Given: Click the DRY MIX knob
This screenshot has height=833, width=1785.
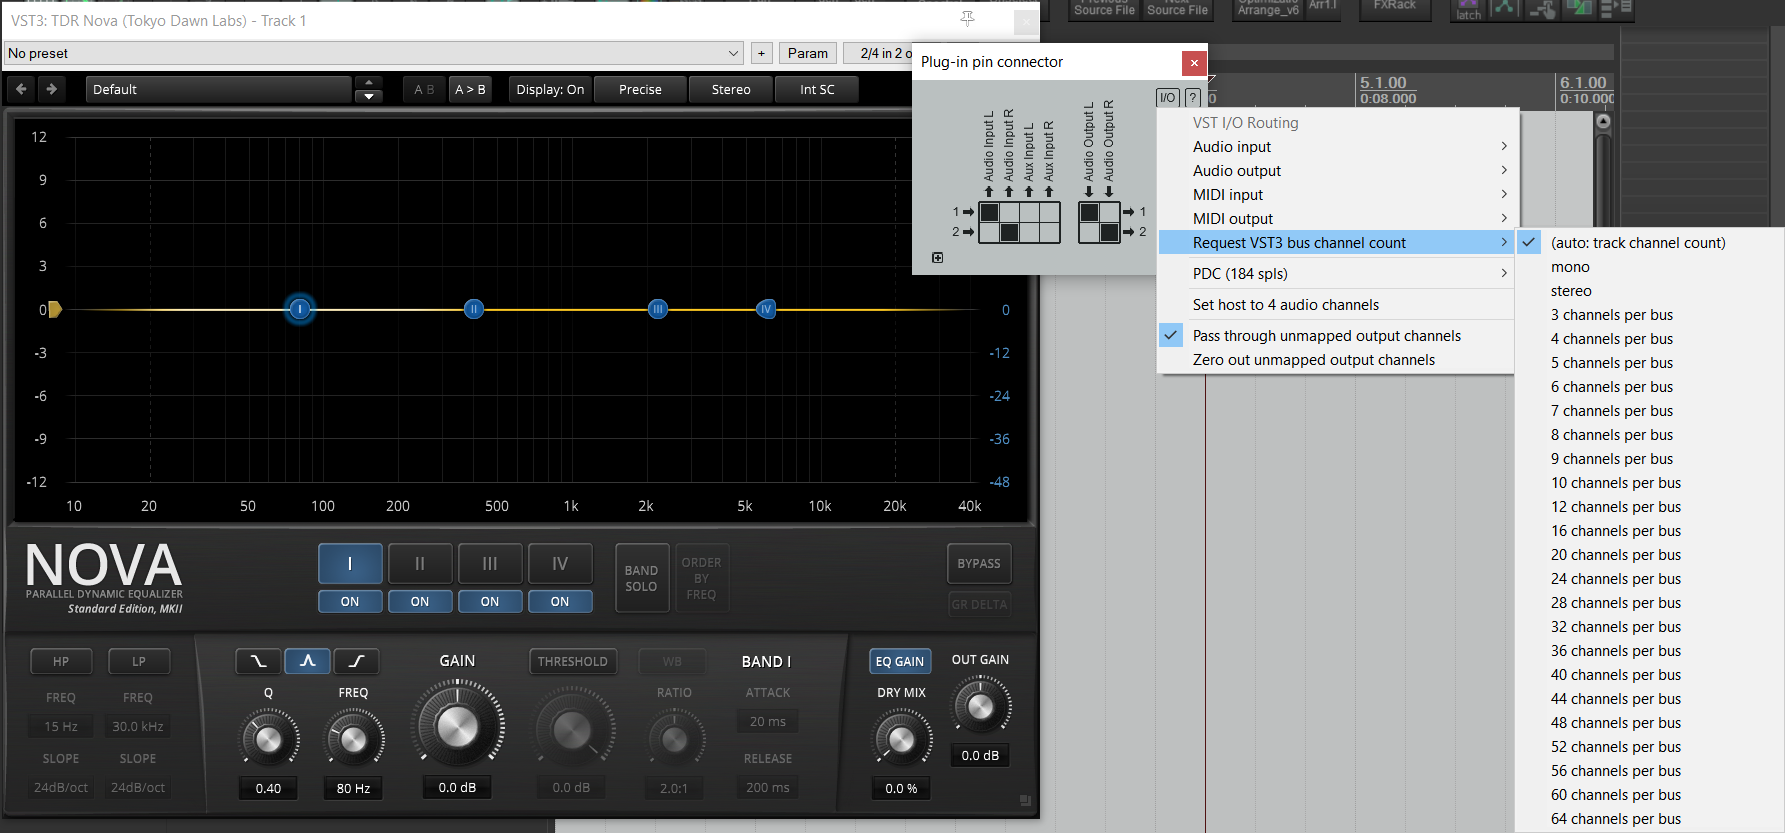Looking at the screenshot, I should [901, 739].
